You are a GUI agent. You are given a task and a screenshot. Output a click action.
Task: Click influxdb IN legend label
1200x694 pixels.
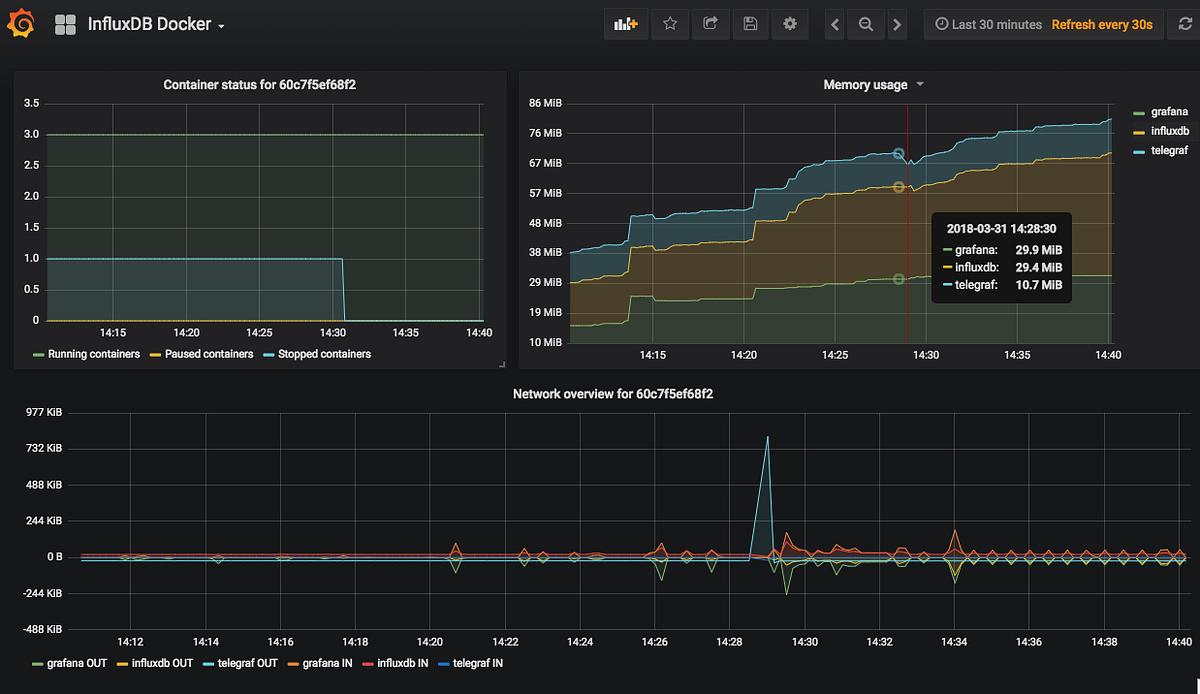tap(403, 663)
